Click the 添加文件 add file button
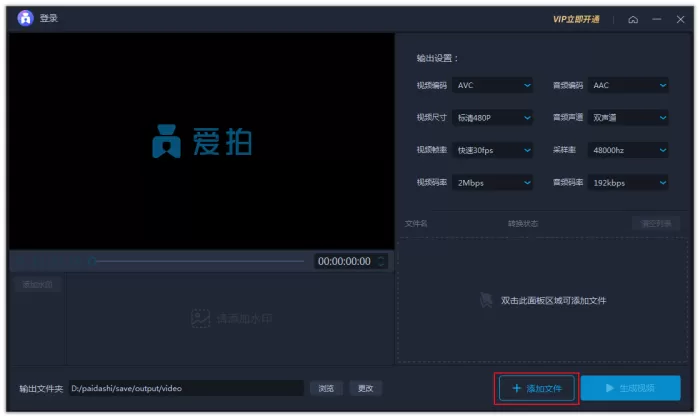 click(x=537, y=389)
